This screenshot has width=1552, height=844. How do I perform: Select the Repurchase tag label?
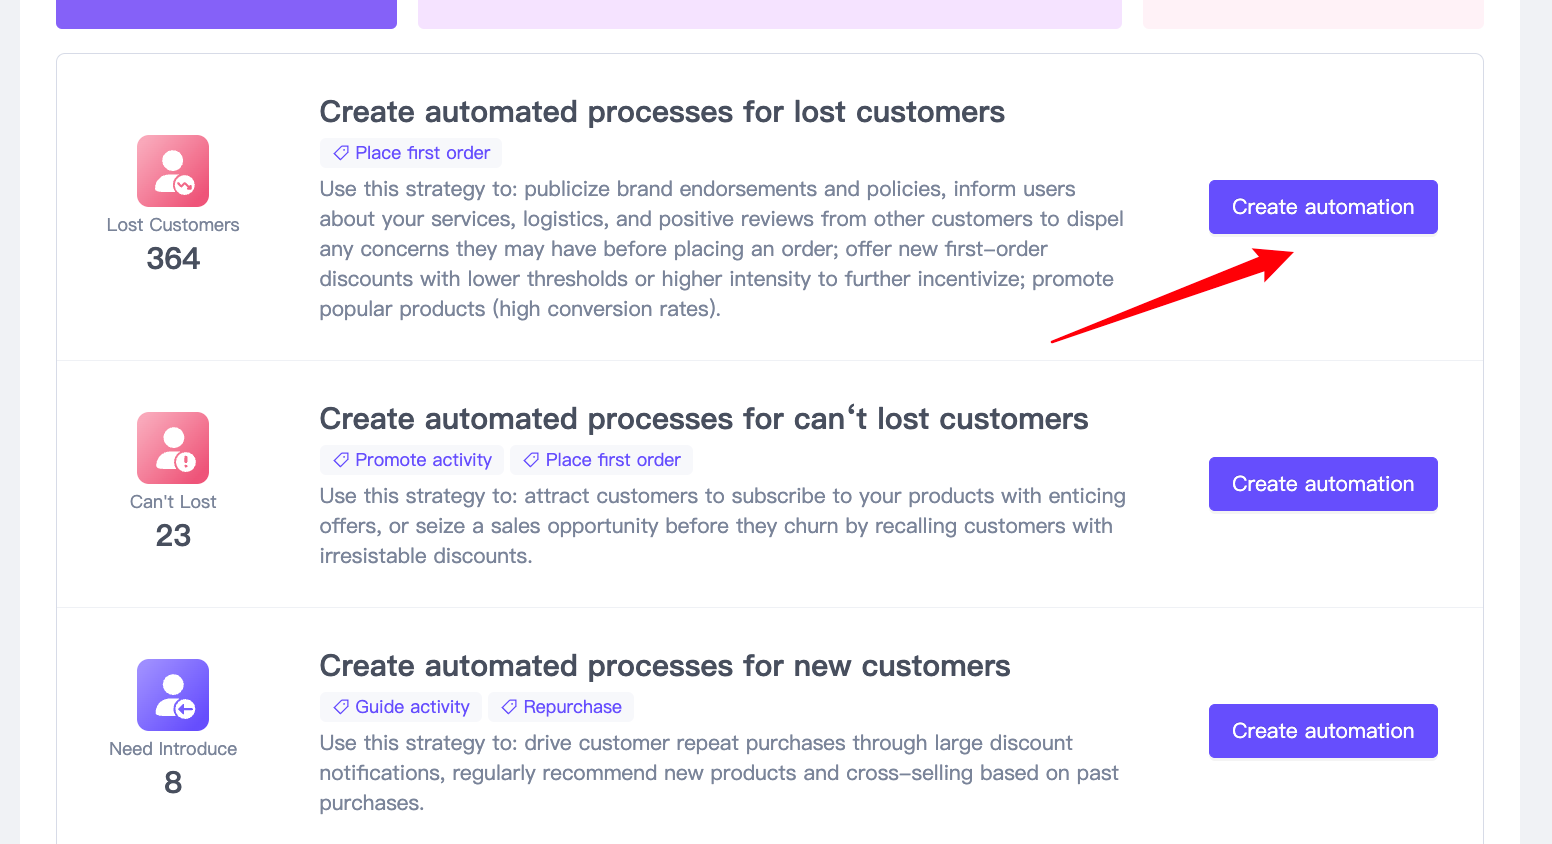572,707
